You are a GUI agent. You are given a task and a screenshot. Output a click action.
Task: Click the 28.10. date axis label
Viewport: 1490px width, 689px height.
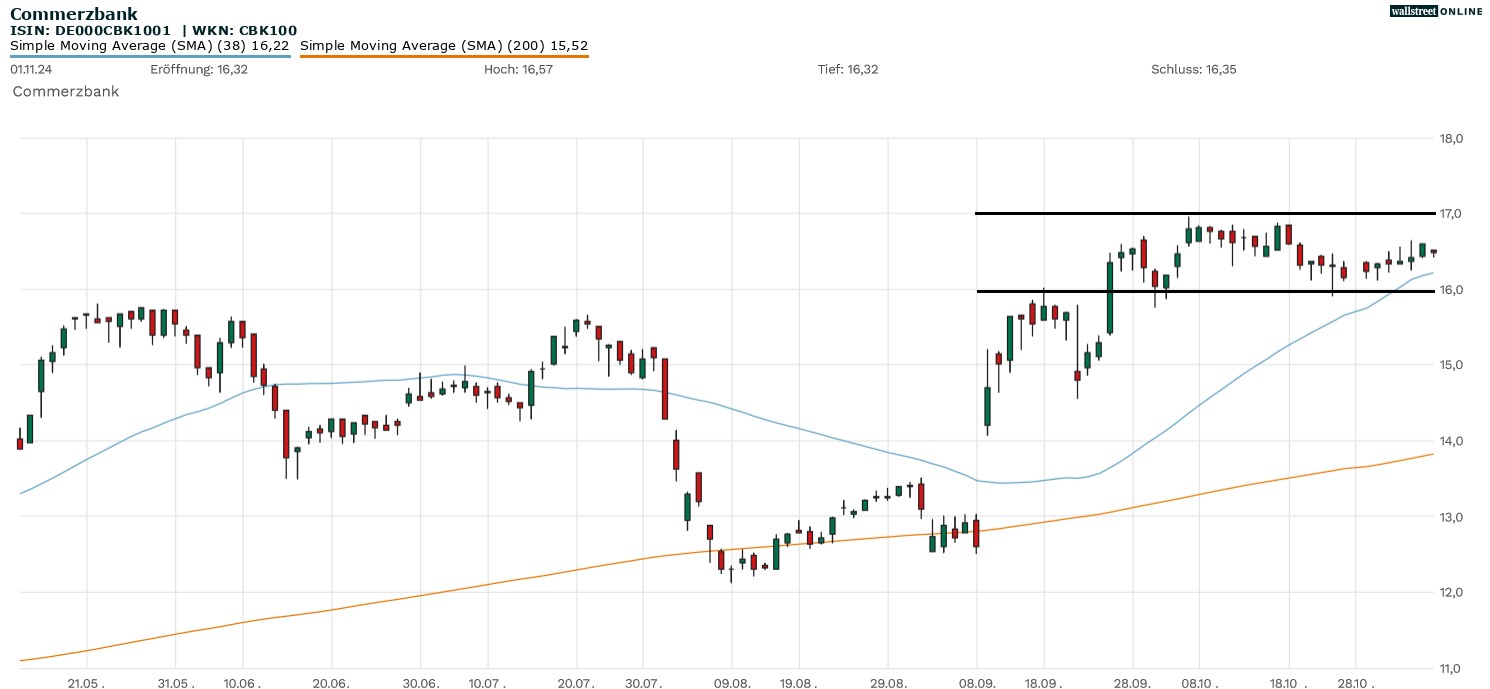[1354, 684]
